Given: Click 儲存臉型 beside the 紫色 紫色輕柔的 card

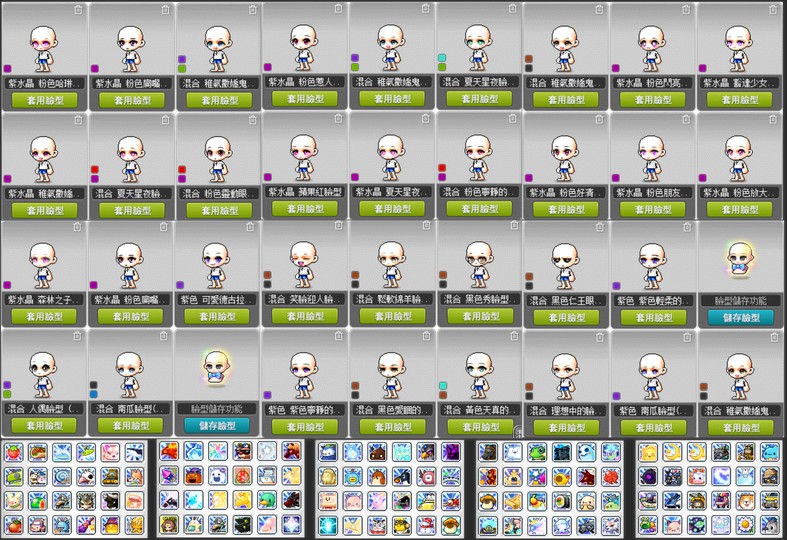Looking at the screenshot, I should (x=741, y=318).
